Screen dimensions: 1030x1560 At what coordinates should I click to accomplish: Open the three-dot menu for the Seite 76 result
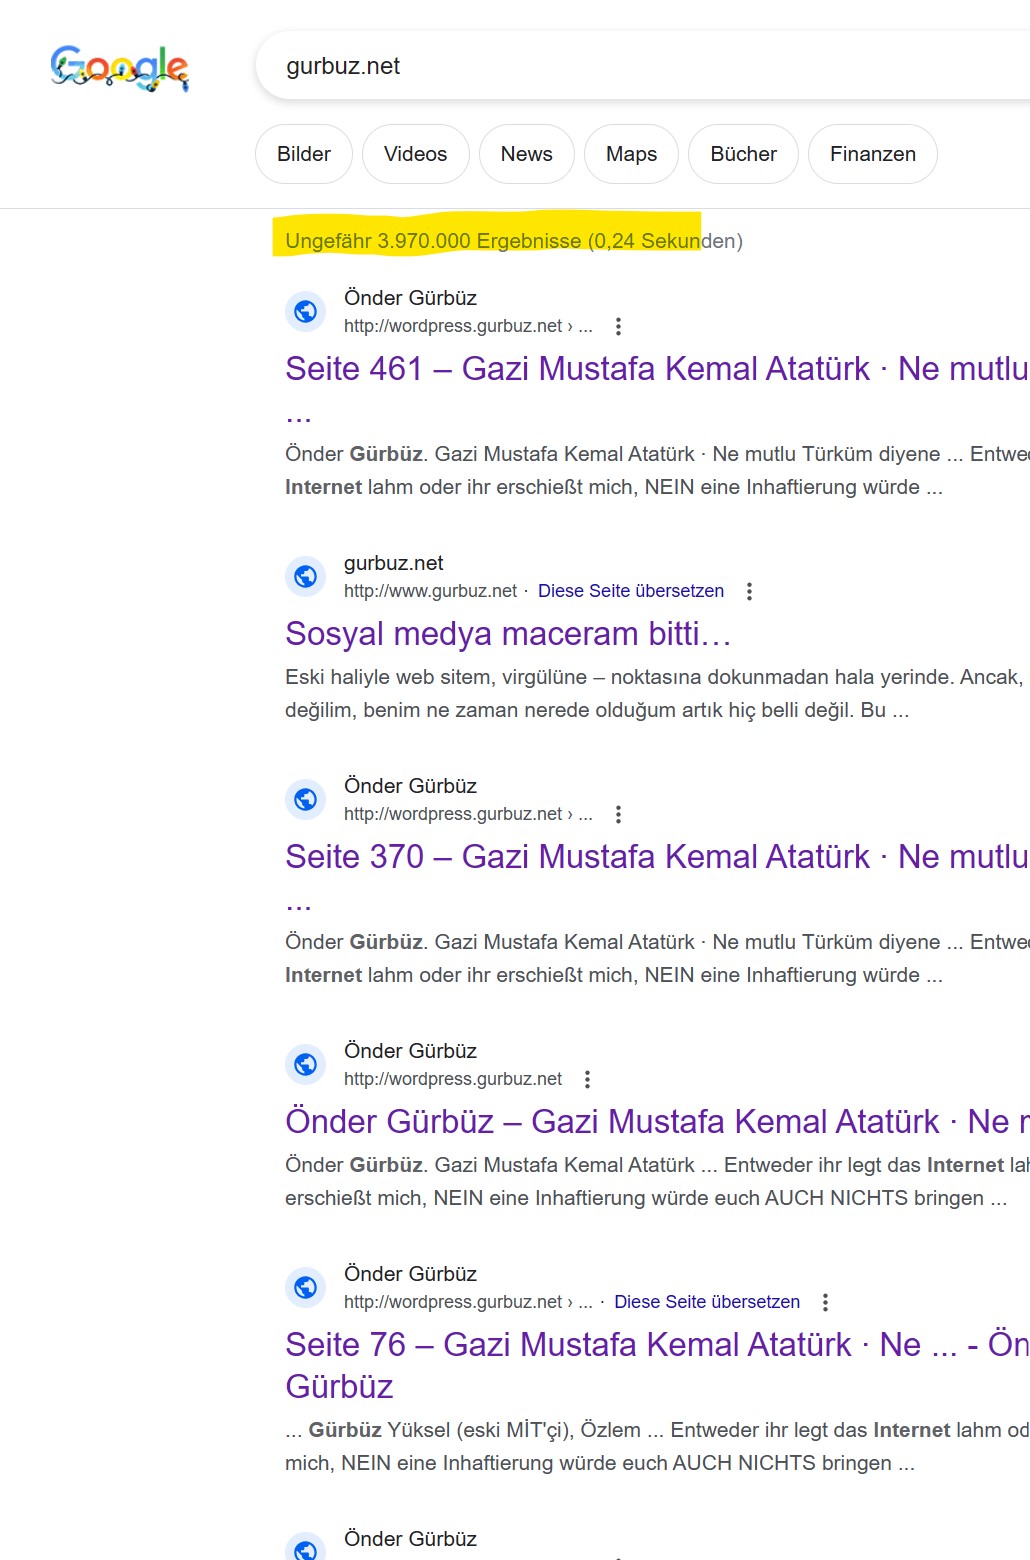click(x=825, y=1302)
